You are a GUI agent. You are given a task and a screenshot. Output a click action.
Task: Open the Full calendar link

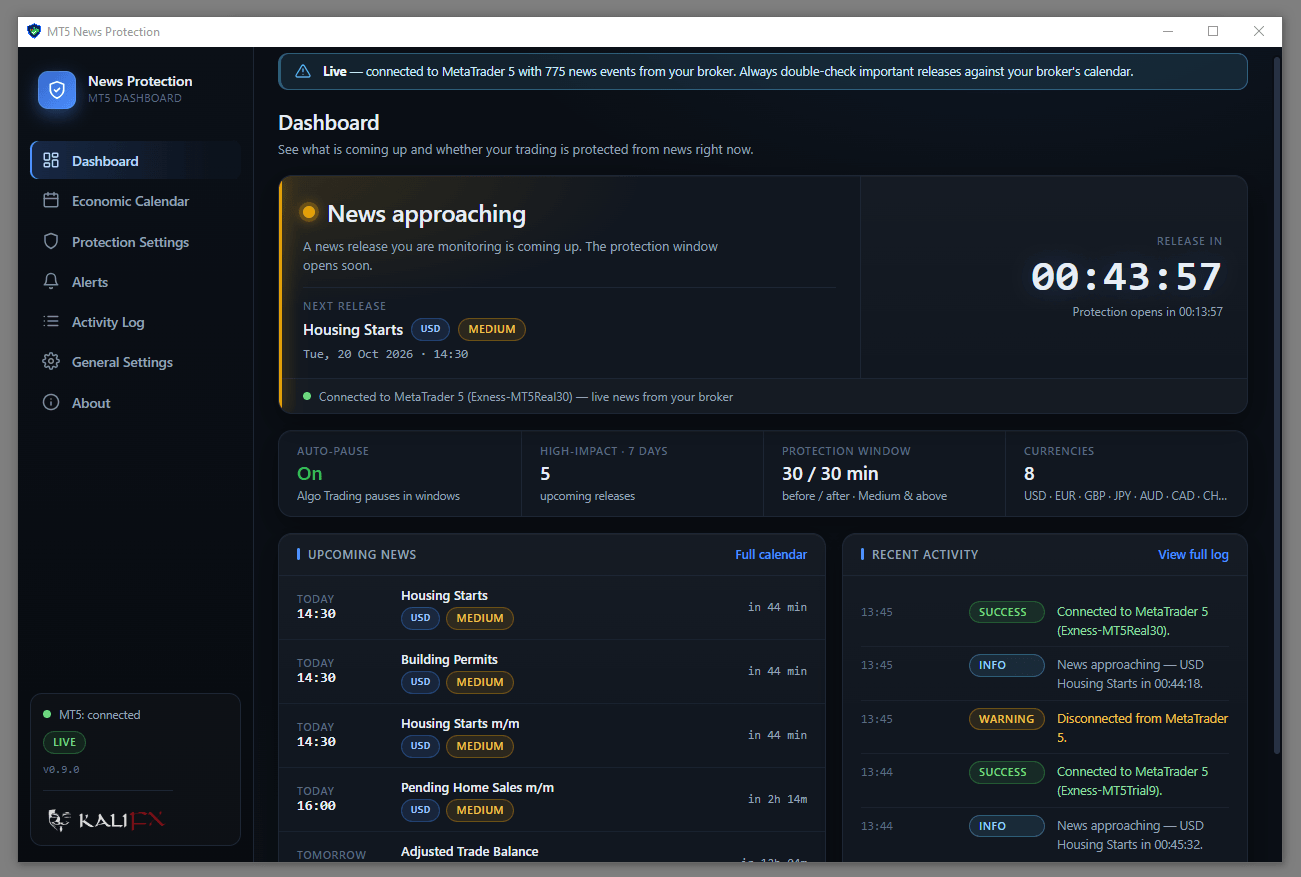pos(771,554)
